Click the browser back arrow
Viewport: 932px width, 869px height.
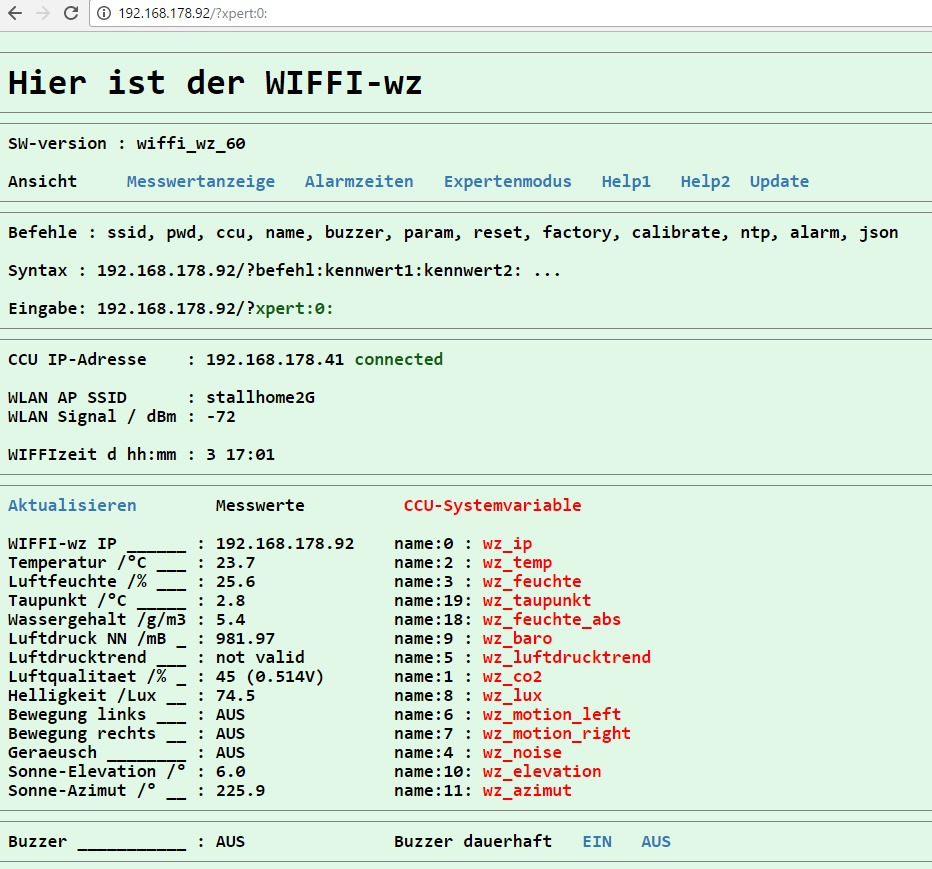pyautogui.click(x=15, y=13)
